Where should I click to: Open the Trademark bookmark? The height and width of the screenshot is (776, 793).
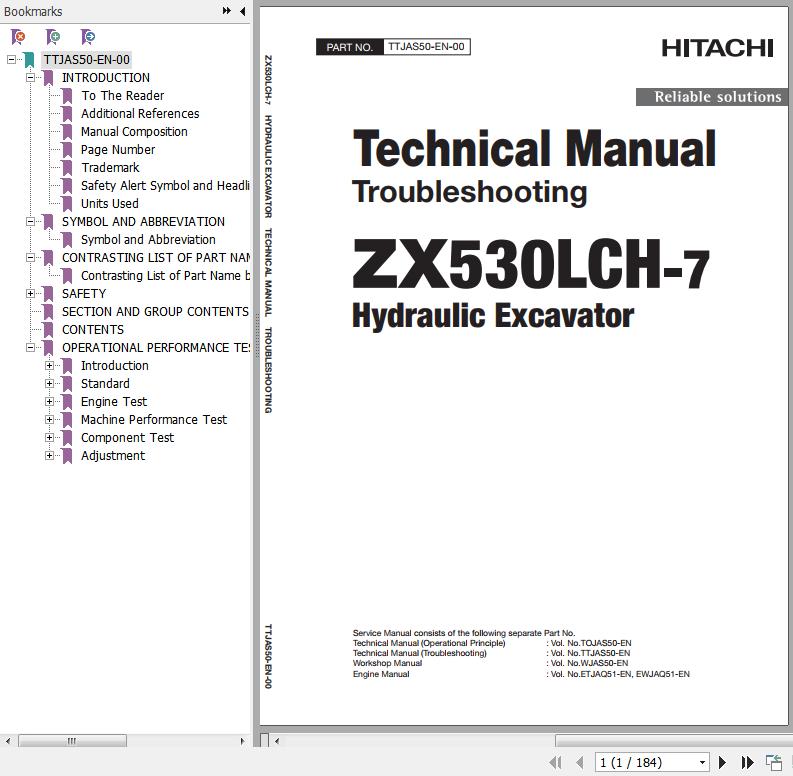110,167
